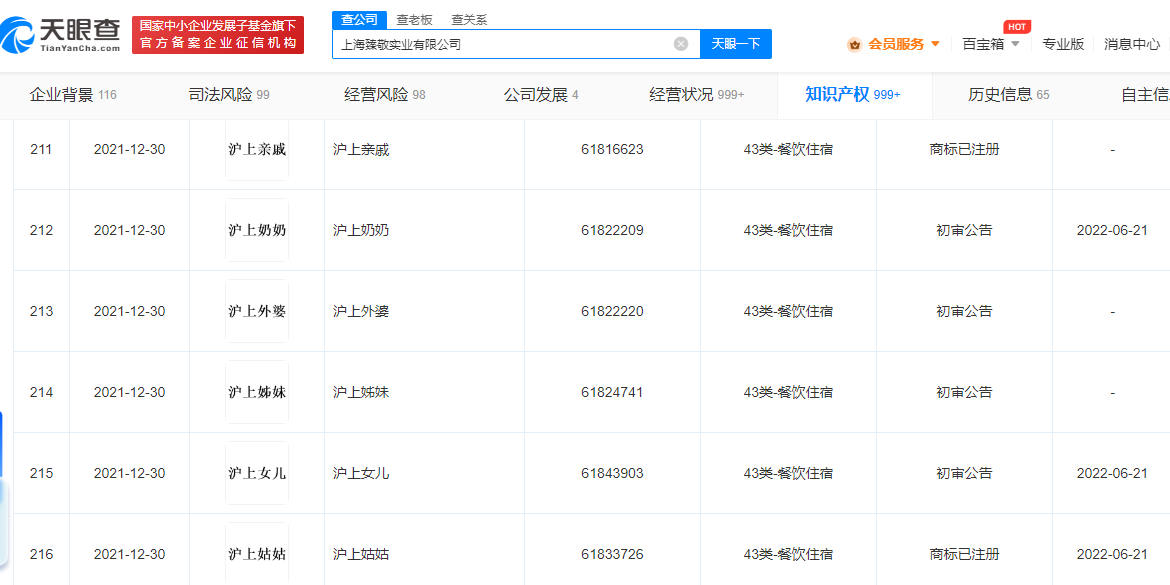Click 初审公告 status in row 214
1170x585 pixels.
[964, 392]
